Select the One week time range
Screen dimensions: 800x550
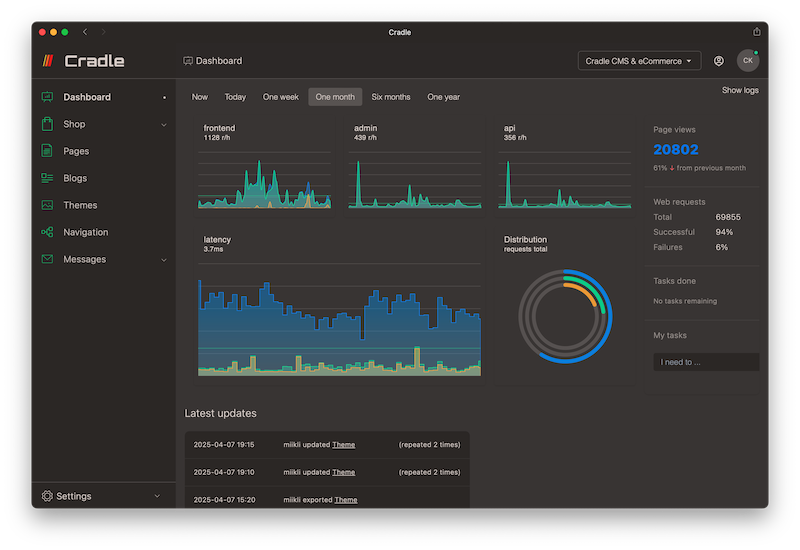coord(280,97)
